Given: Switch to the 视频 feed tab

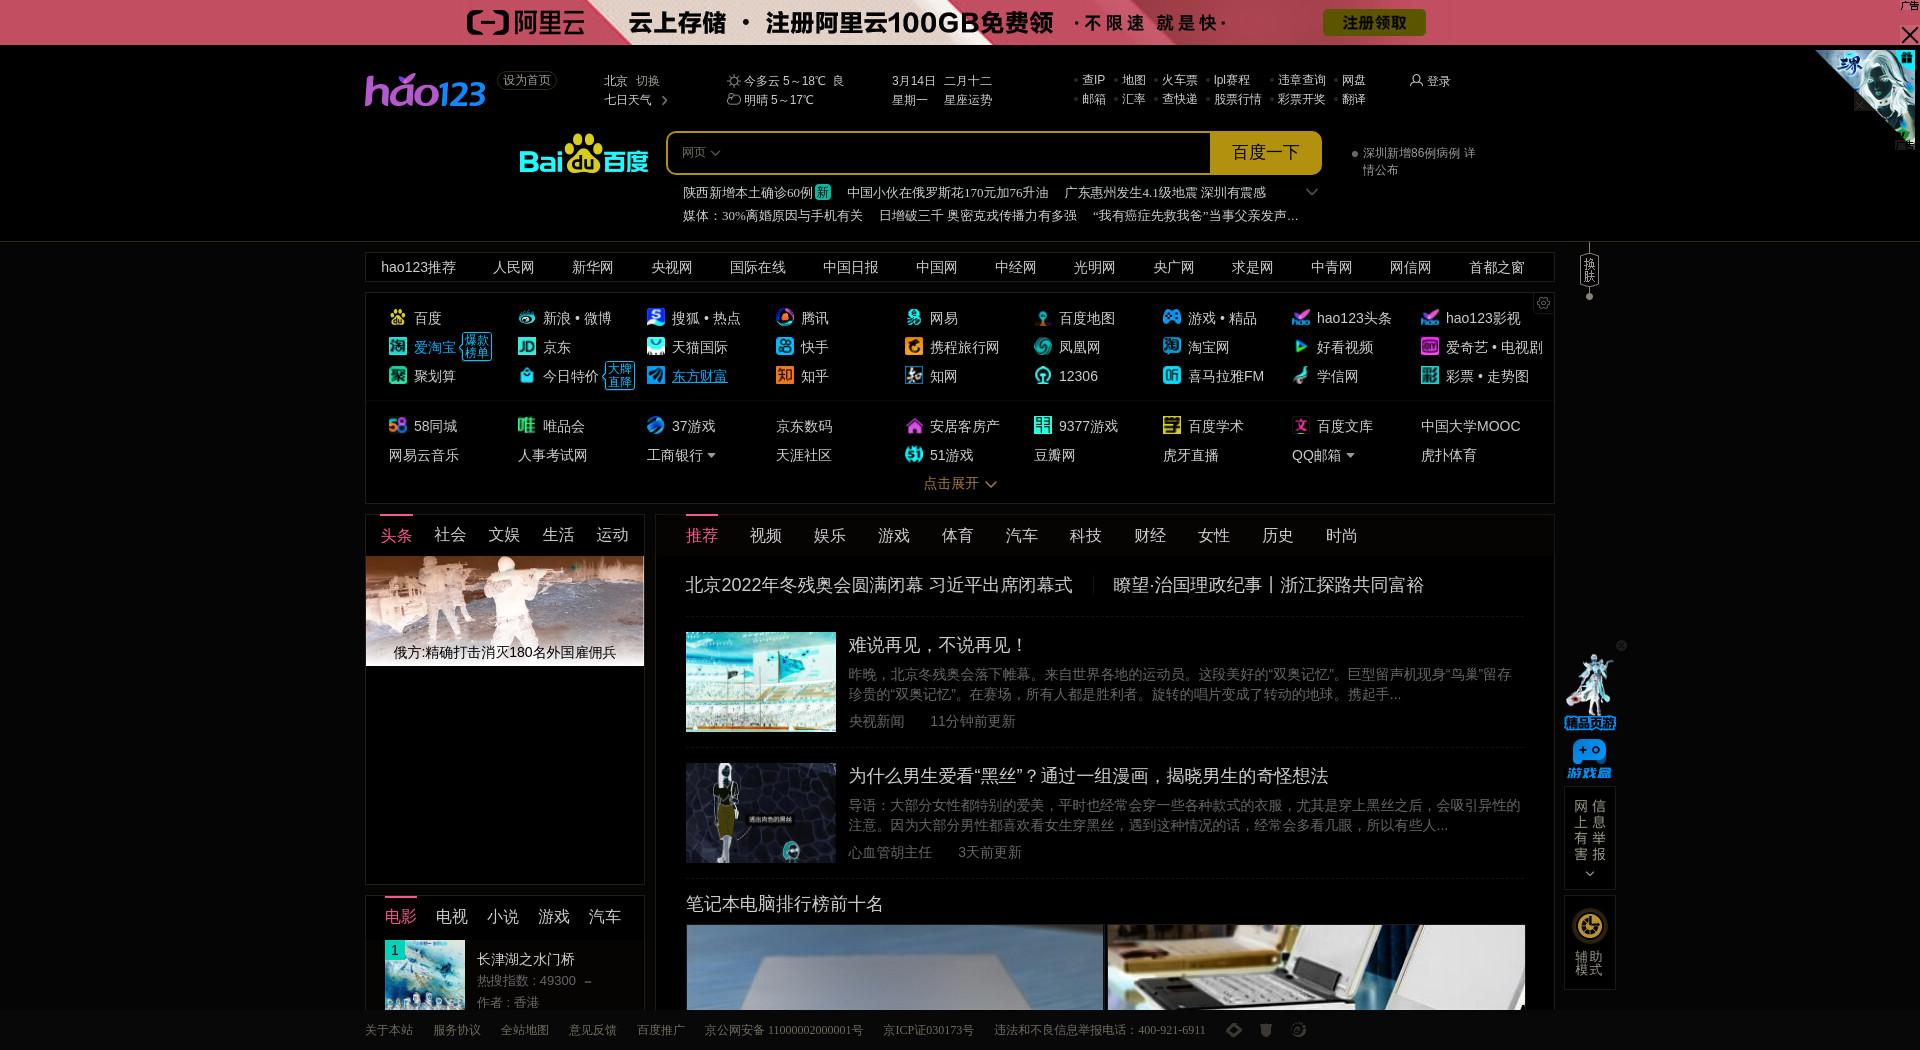Looking at the screenshot, I should 766,536.
